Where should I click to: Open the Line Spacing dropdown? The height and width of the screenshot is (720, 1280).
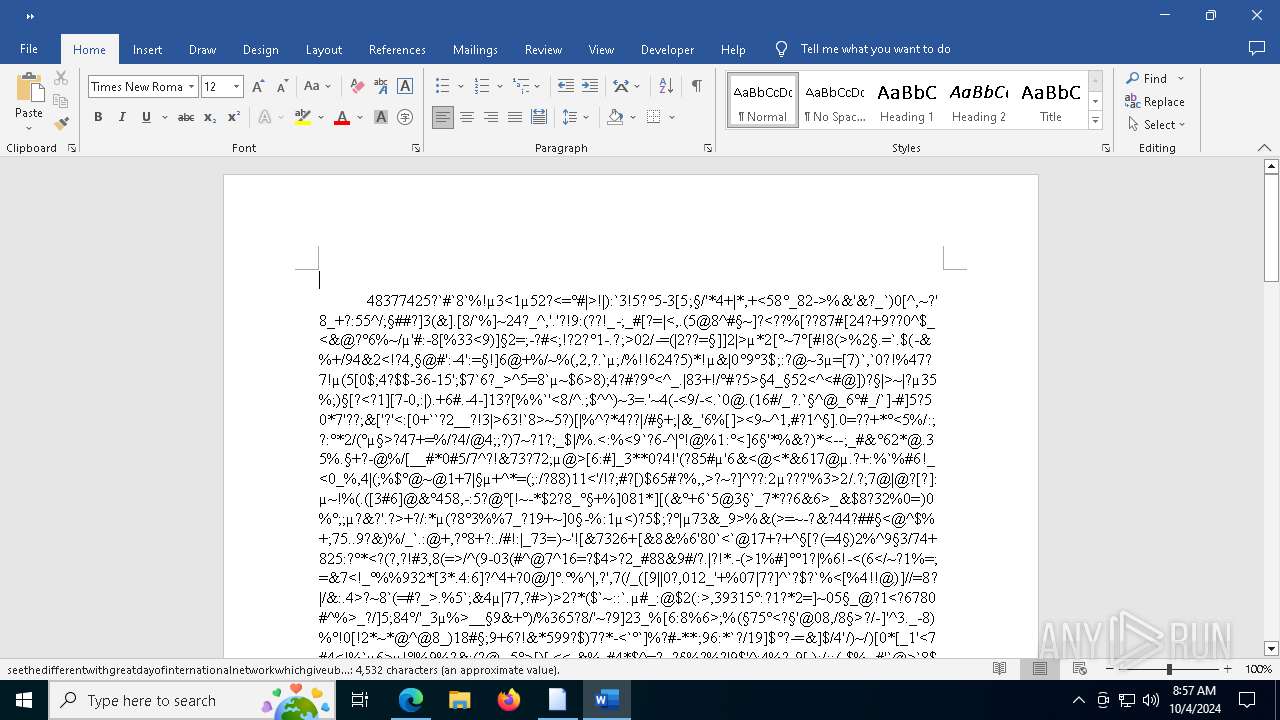click(x=575, y=117)
